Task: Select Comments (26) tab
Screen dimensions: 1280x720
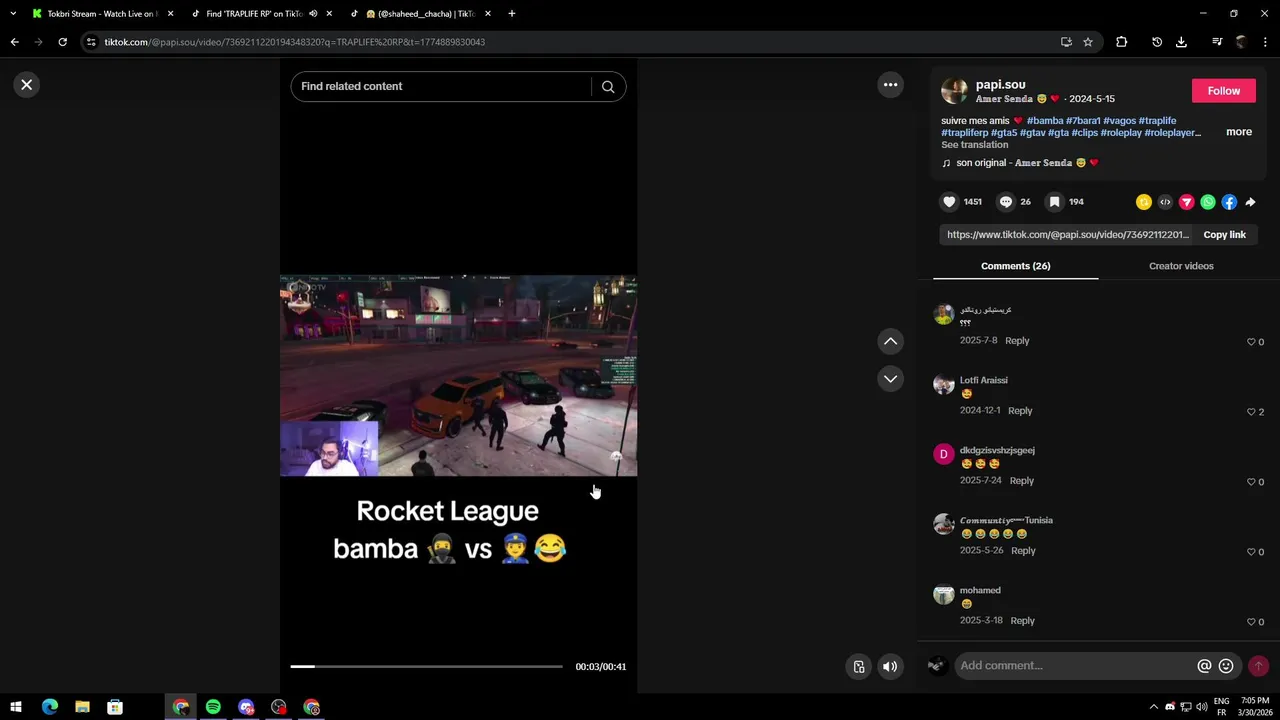Action: coord(1015,266)
